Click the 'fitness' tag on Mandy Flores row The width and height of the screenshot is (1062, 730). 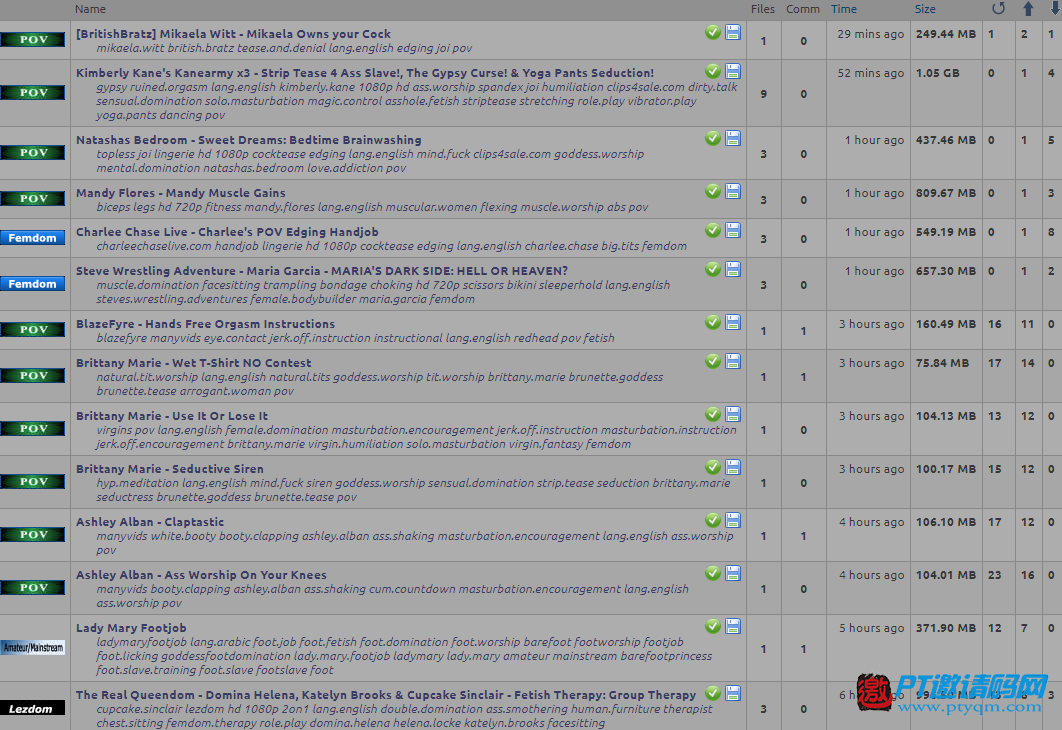pos(223,207)
